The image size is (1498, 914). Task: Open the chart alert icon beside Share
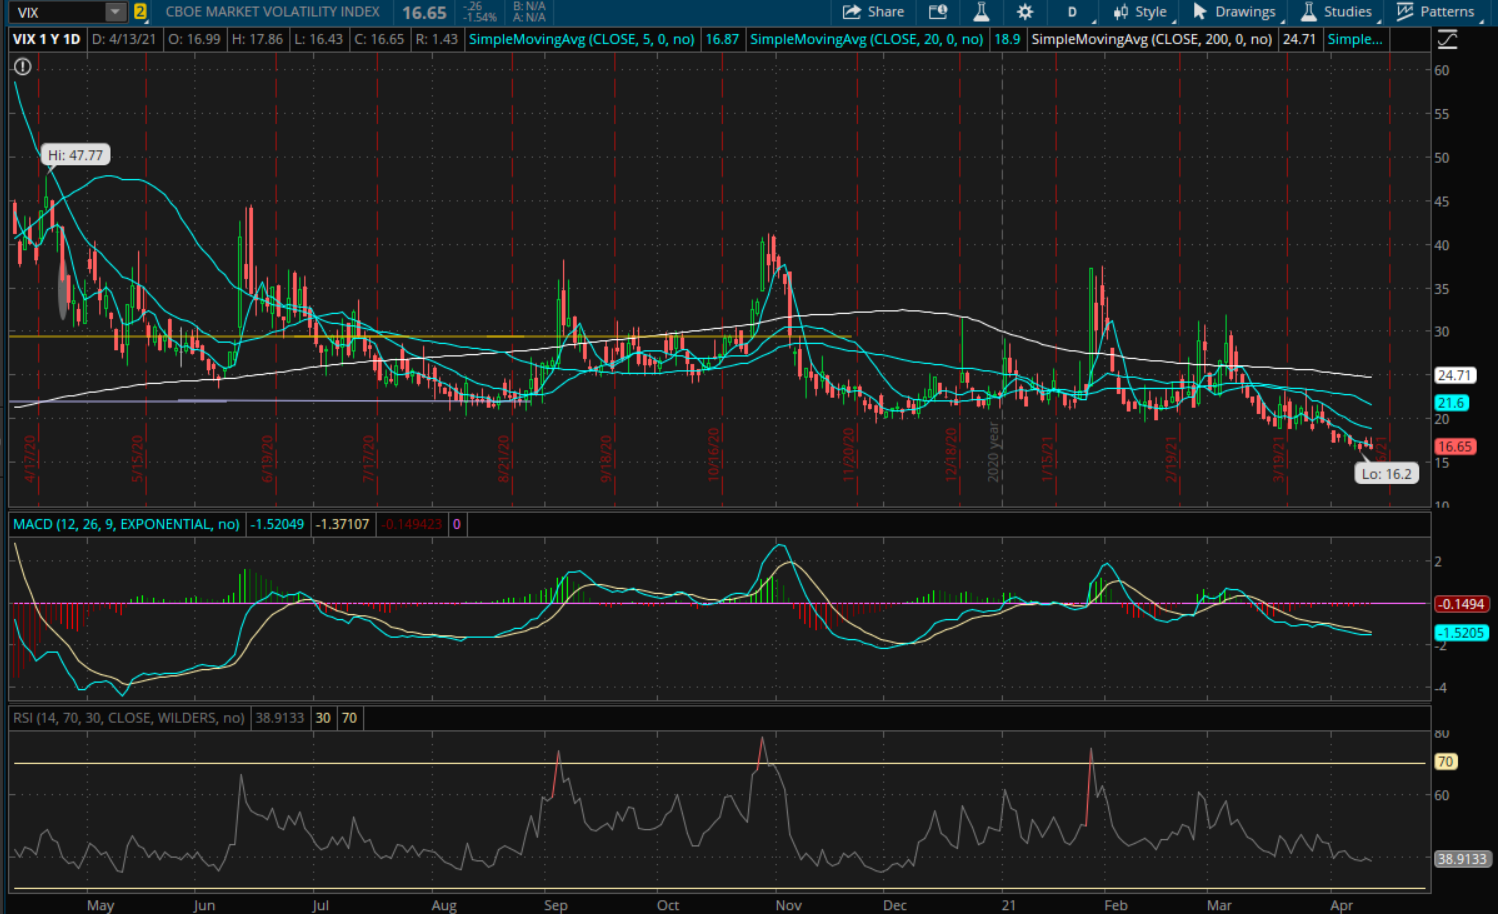pos(937,12)
